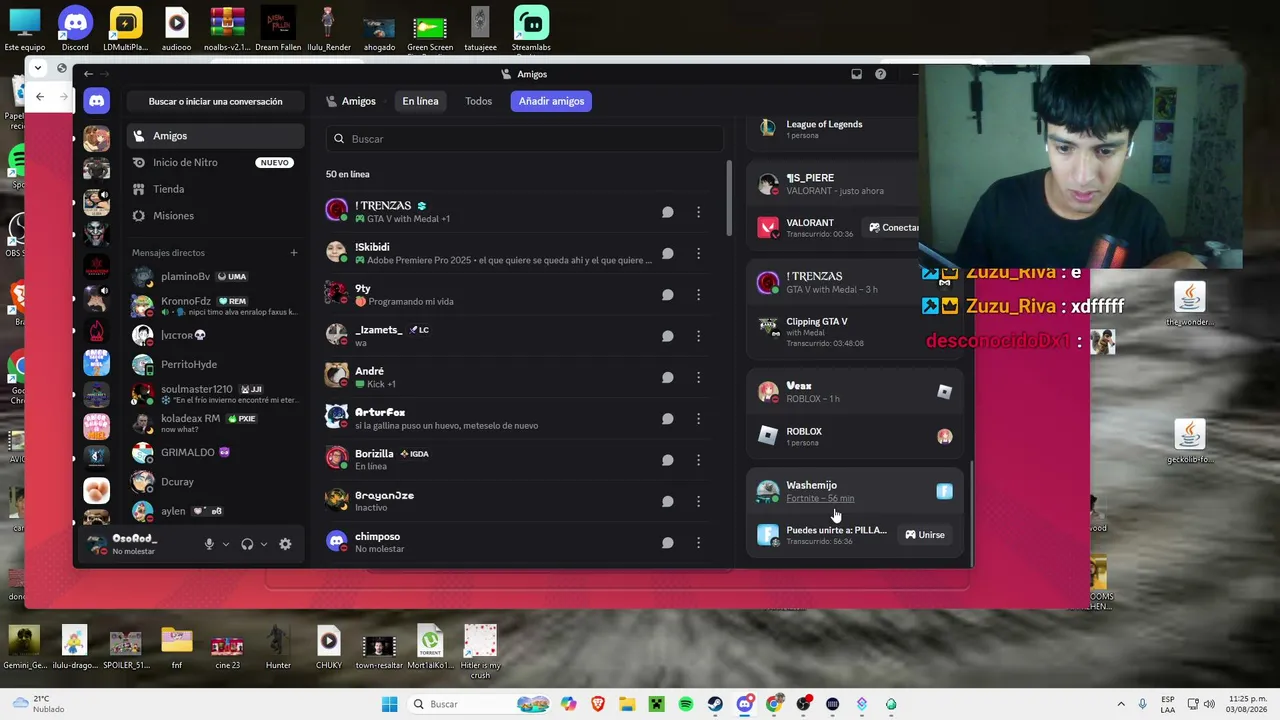This screenshot has width=1280, height=720.
Task: Open the Streamlabs desktop shortcut
Action: pyautogui.click(x=531, y=28)
